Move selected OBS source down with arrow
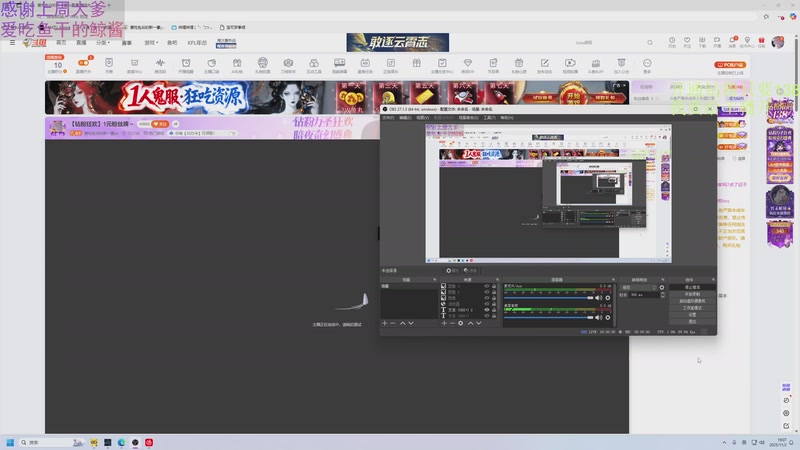The width and height of the screenshot is (800, 450). click(x=479, y=323)
